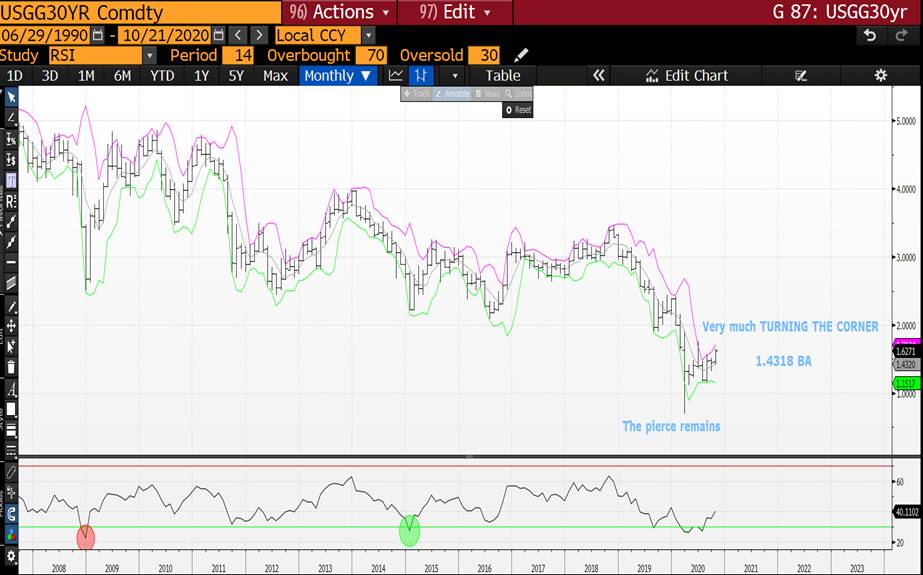923x575 pixels.
Task: Open the fill color square tool
Action: [11, 410]
